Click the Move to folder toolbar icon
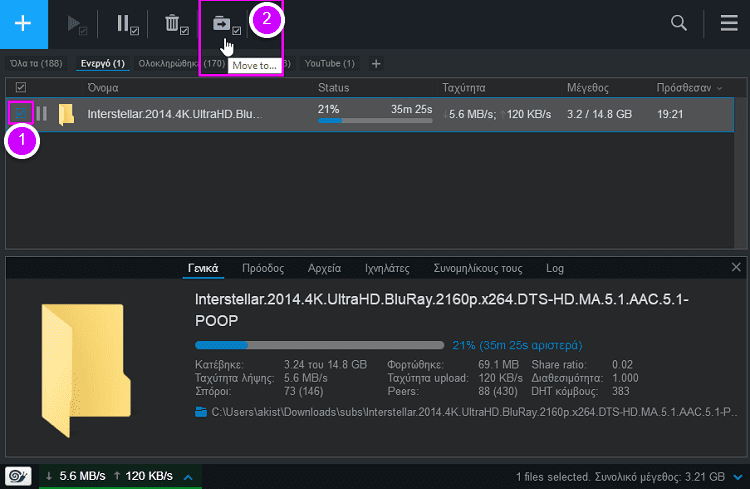Image resolution: width=750 pixels, height=489 pixels. click(226, 24)
